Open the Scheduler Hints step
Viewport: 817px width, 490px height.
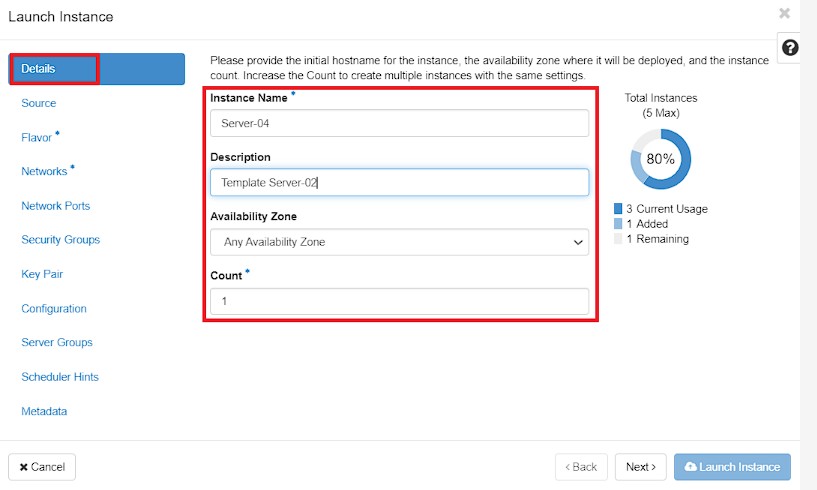(60, 377)
